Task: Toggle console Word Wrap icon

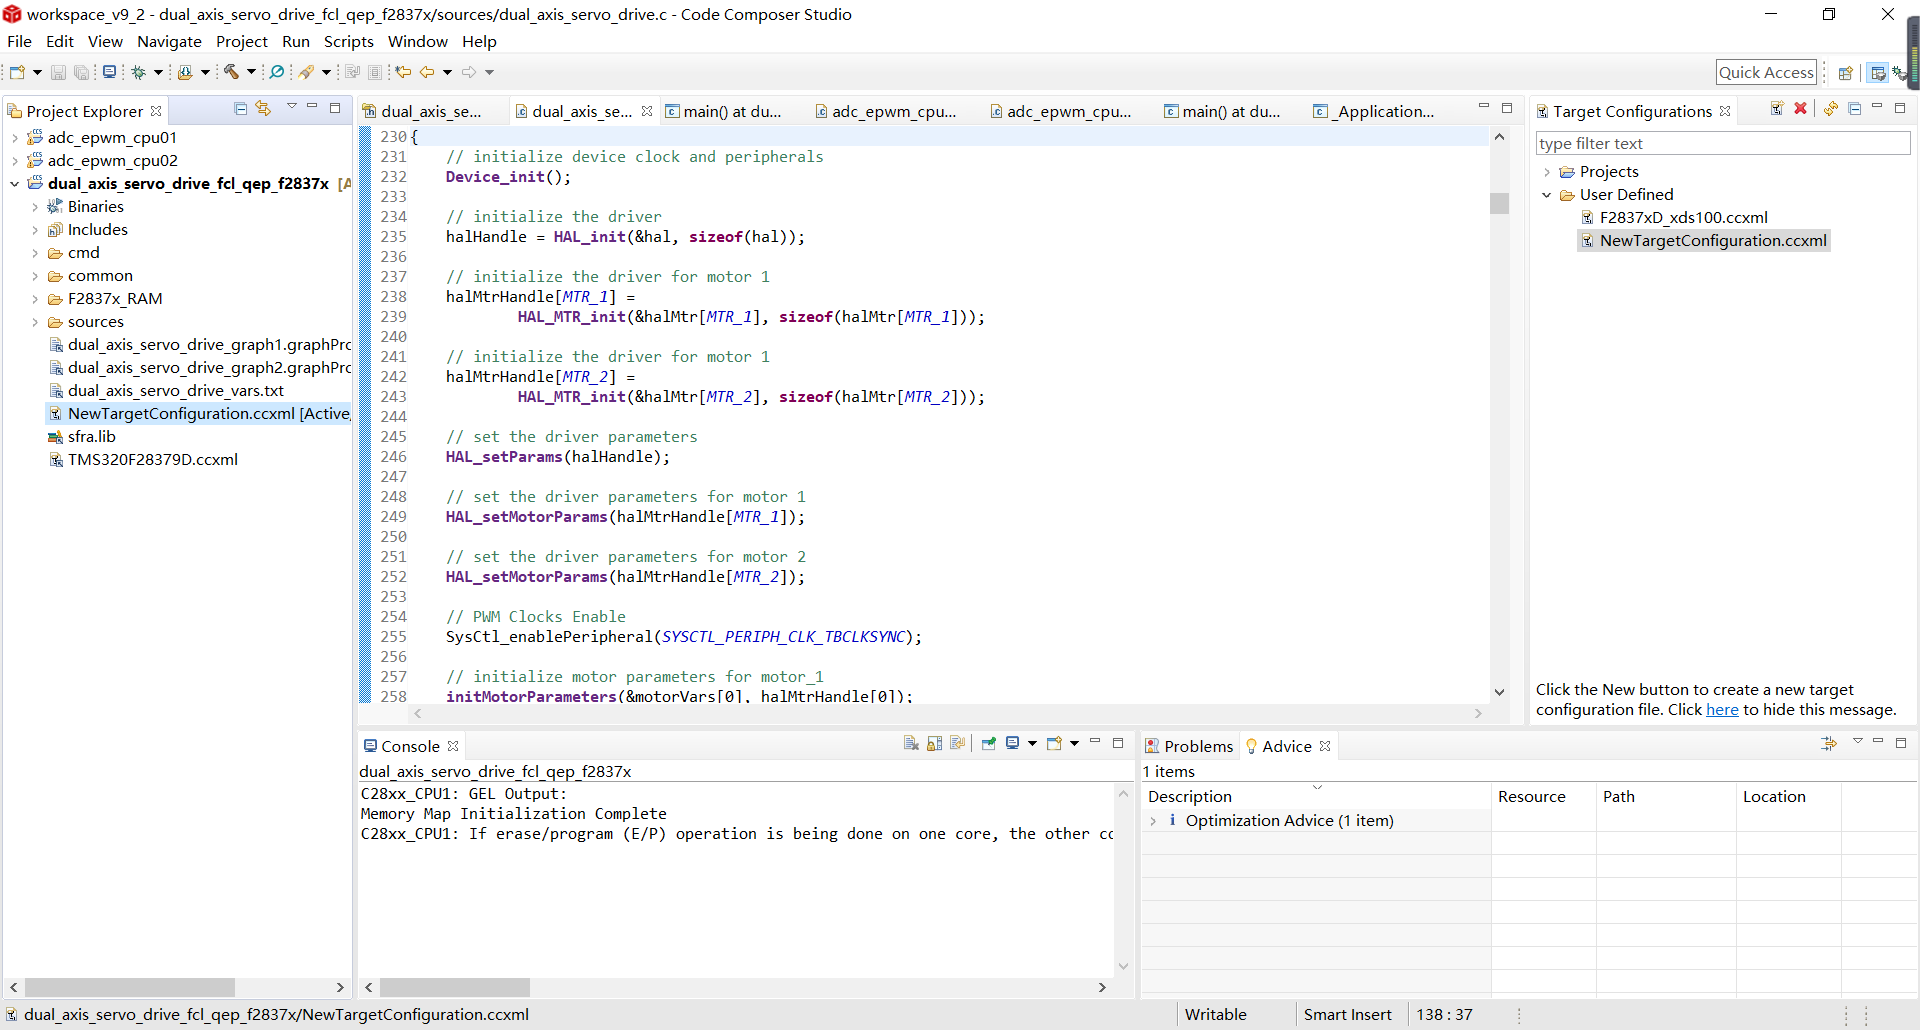Action: [x=958, y=743]
